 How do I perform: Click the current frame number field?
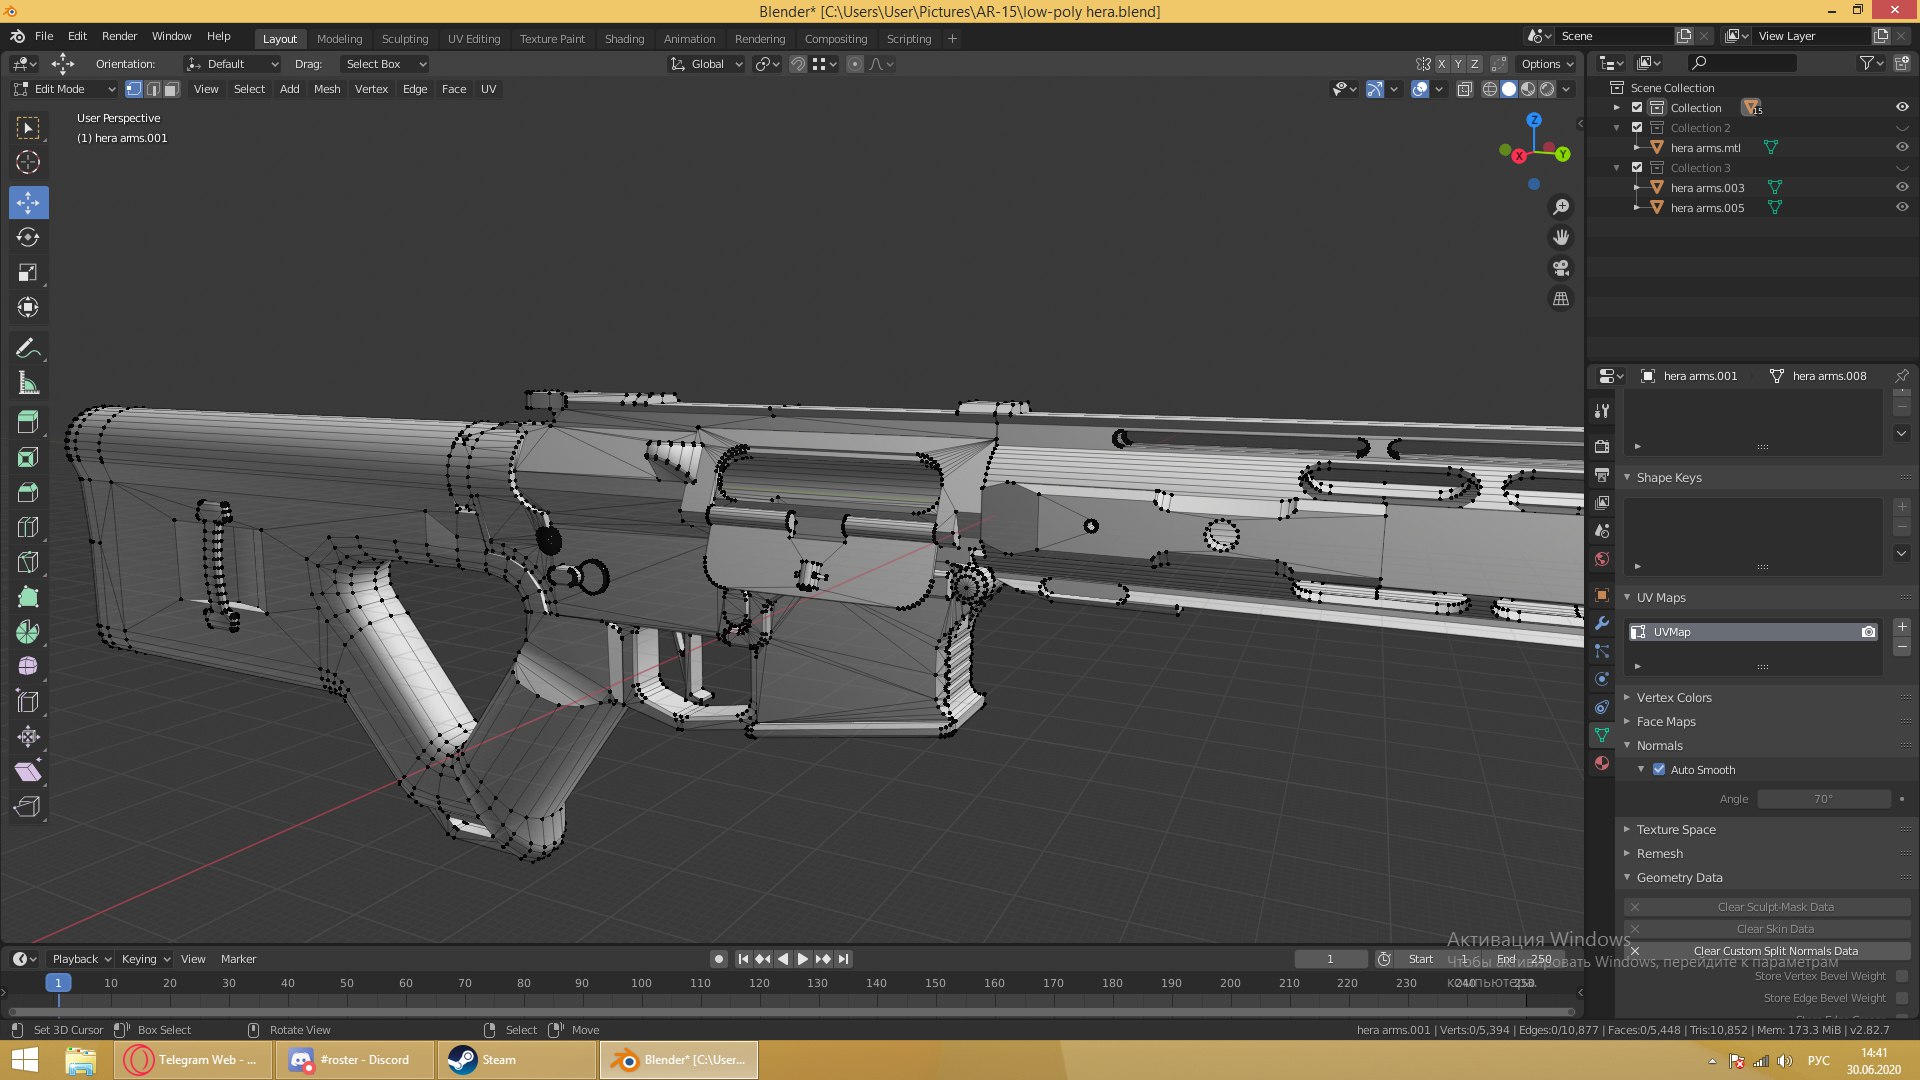1330,959
